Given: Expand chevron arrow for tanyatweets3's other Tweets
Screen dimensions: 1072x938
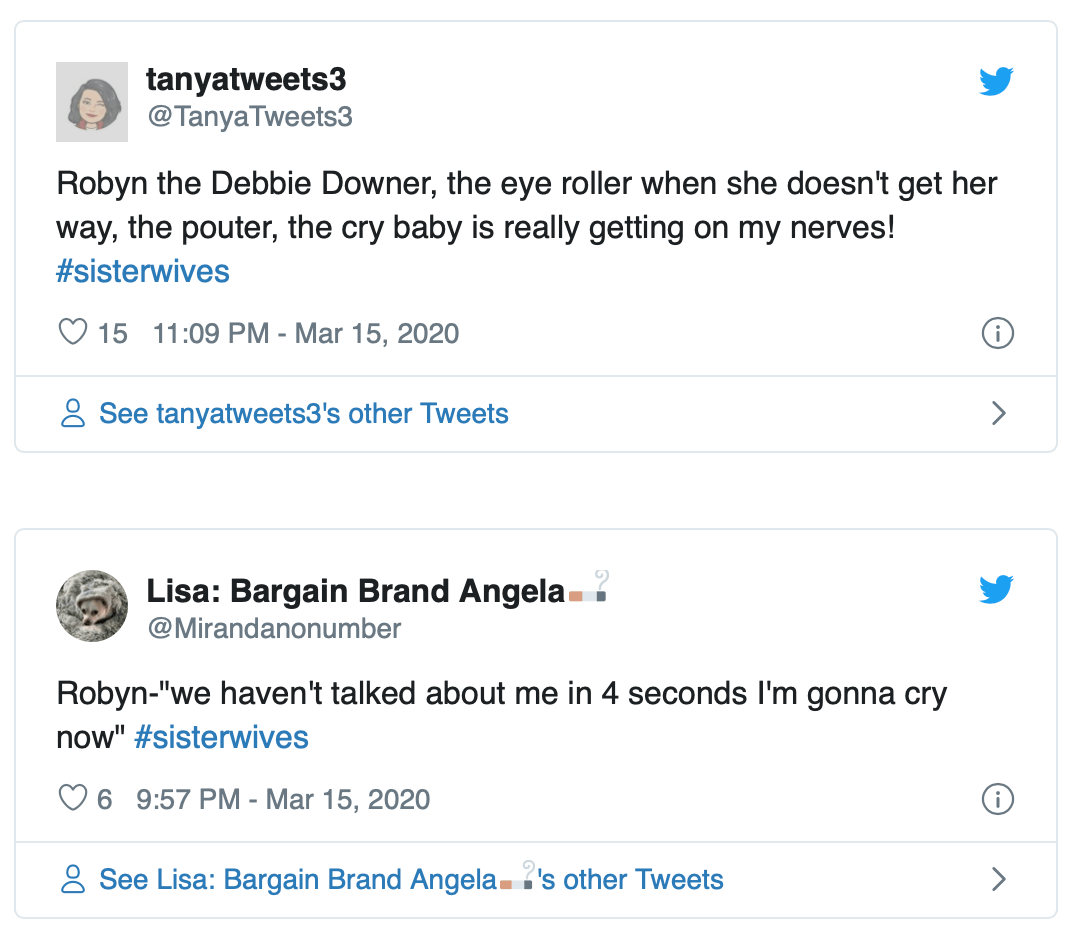Looking at the screenshot, I should tap(997, 414).
